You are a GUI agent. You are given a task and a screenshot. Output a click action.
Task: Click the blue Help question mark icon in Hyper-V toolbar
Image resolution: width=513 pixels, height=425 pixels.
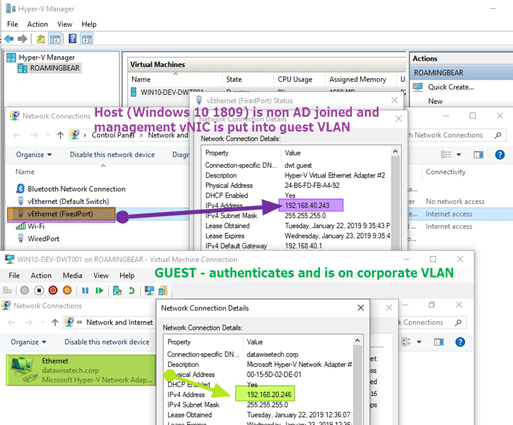click(x=72, y=39)
